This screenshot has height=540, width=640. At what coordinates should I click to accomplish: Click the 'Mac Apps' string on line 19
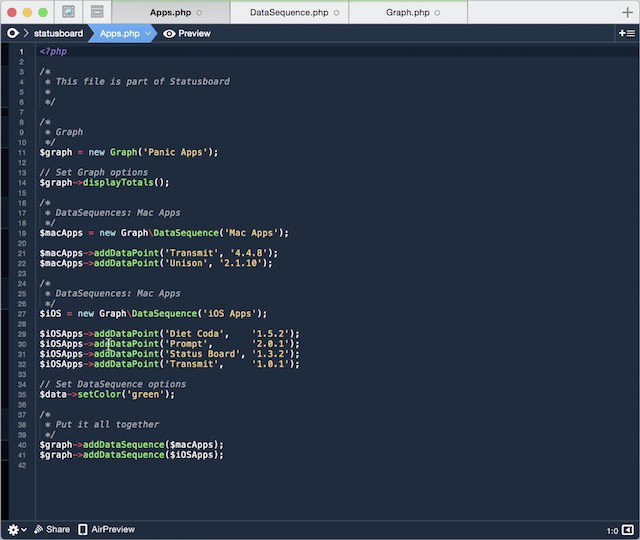tap(251, 233)
